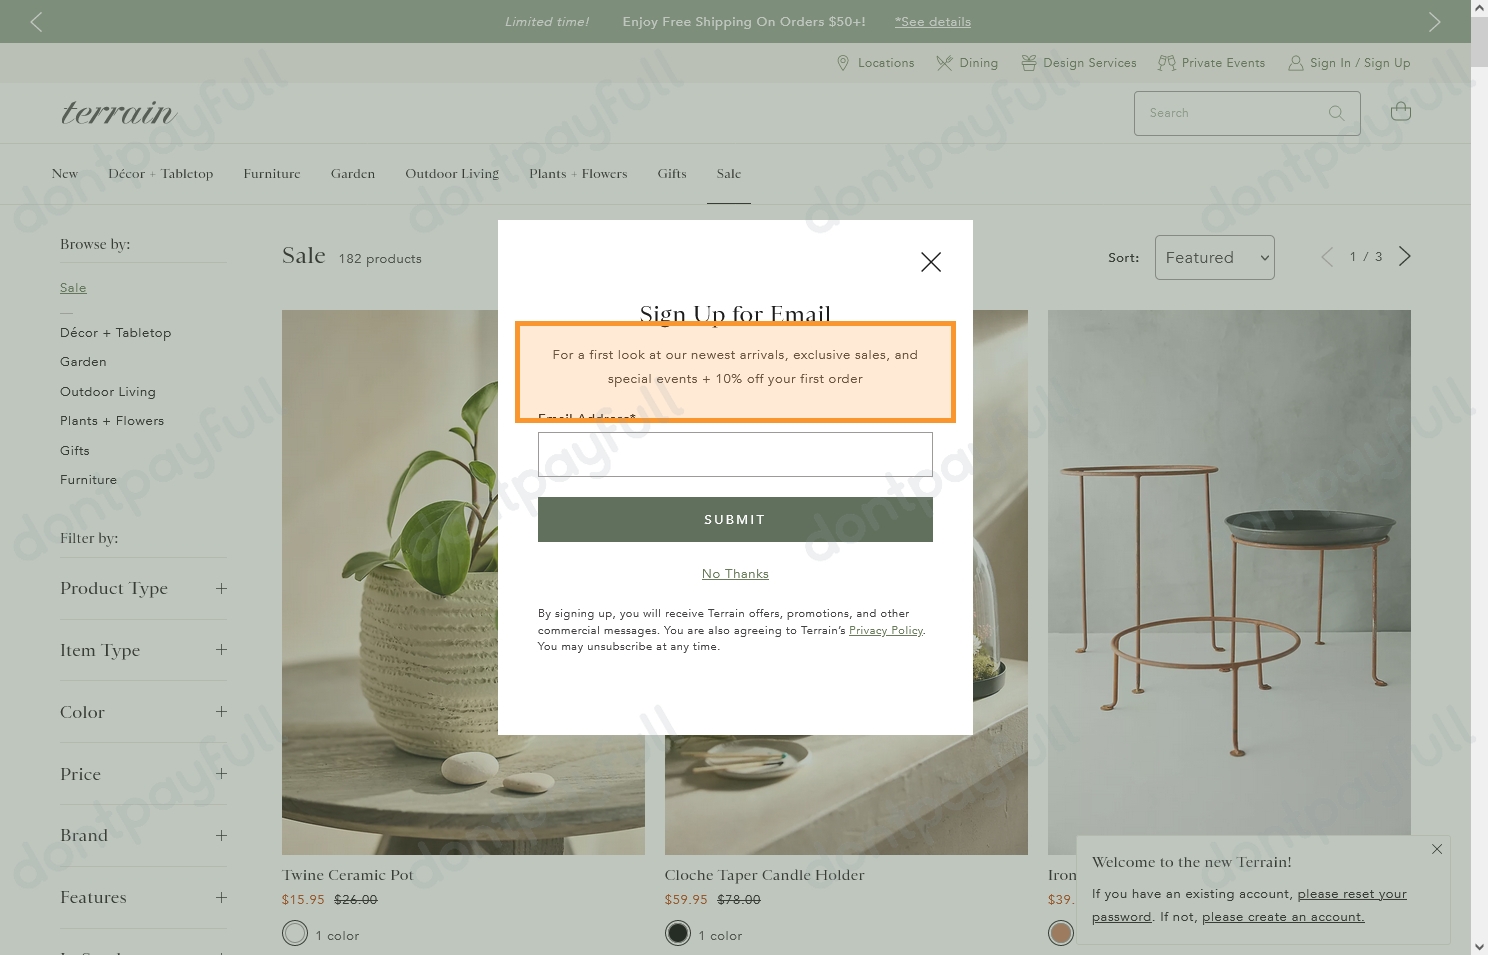Click previous banner arrow in top bar

(36, 22)
